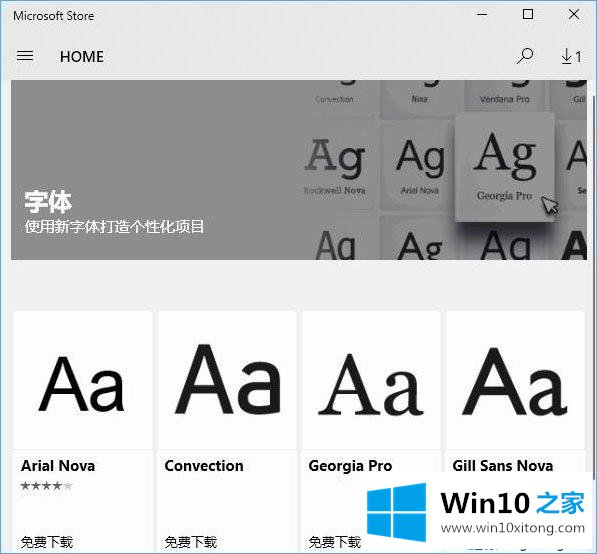Click 免费下载 under Arial Nova
The height and width of the screenshot is (554, 597).
point(46,541)
